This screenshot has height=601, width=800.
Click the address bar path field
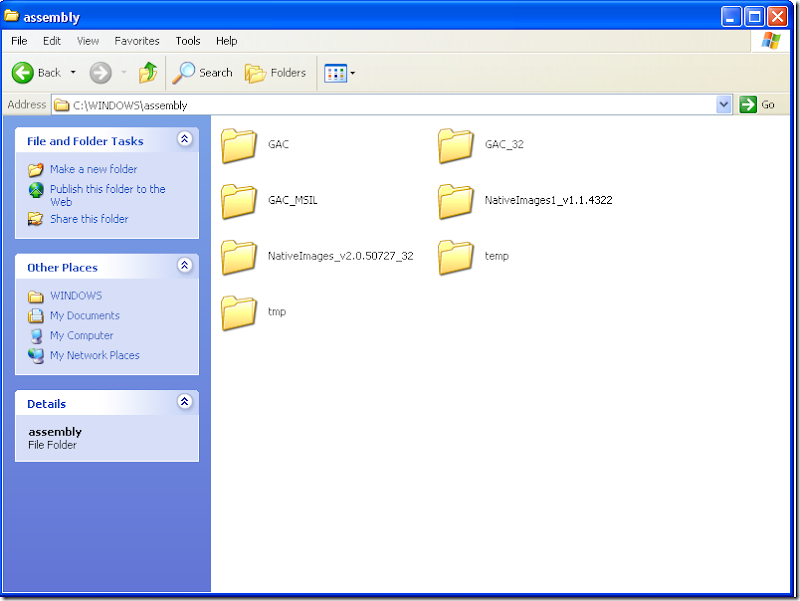pyautogui.click(x=390, y=105)
